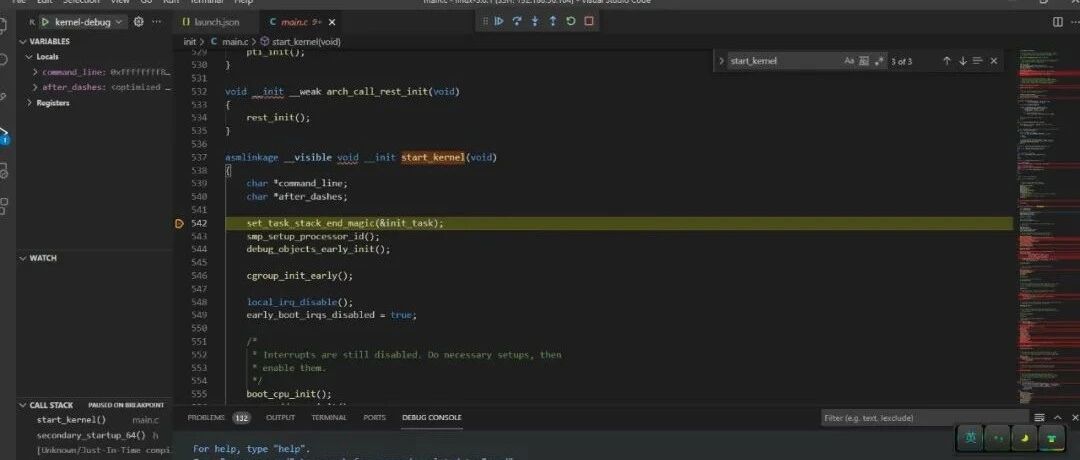Click the moon icon in floating IME bar
Image resolution: width=1080 pixels, height=460 pixels.
coord(1025,438)
